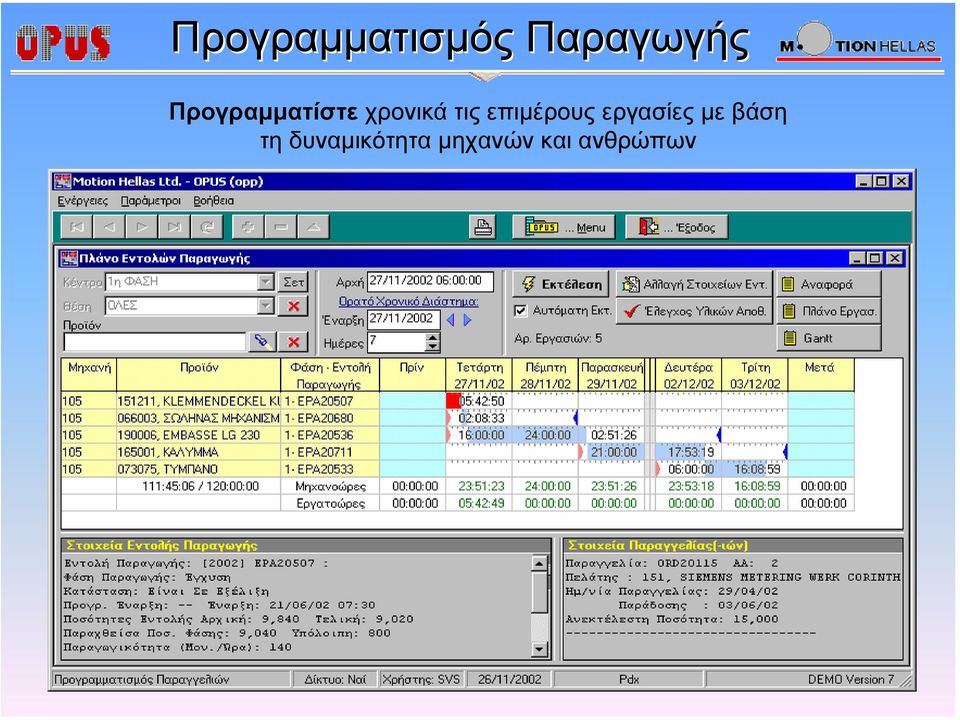This screenshot has height=720, width=960.
Task: Clear Θέση with red X button
Action: point(293,306)
